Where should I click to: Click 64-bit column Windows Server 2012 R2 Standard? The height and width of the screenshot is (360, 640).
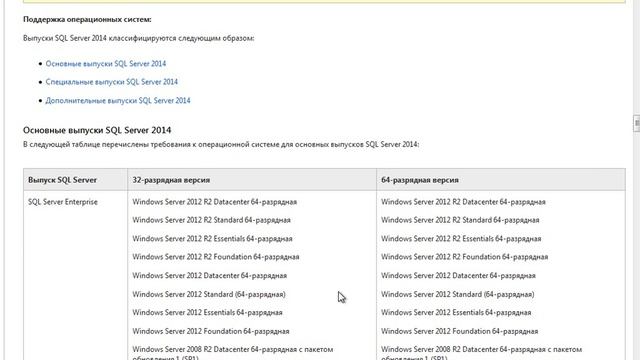coord(460,220)
